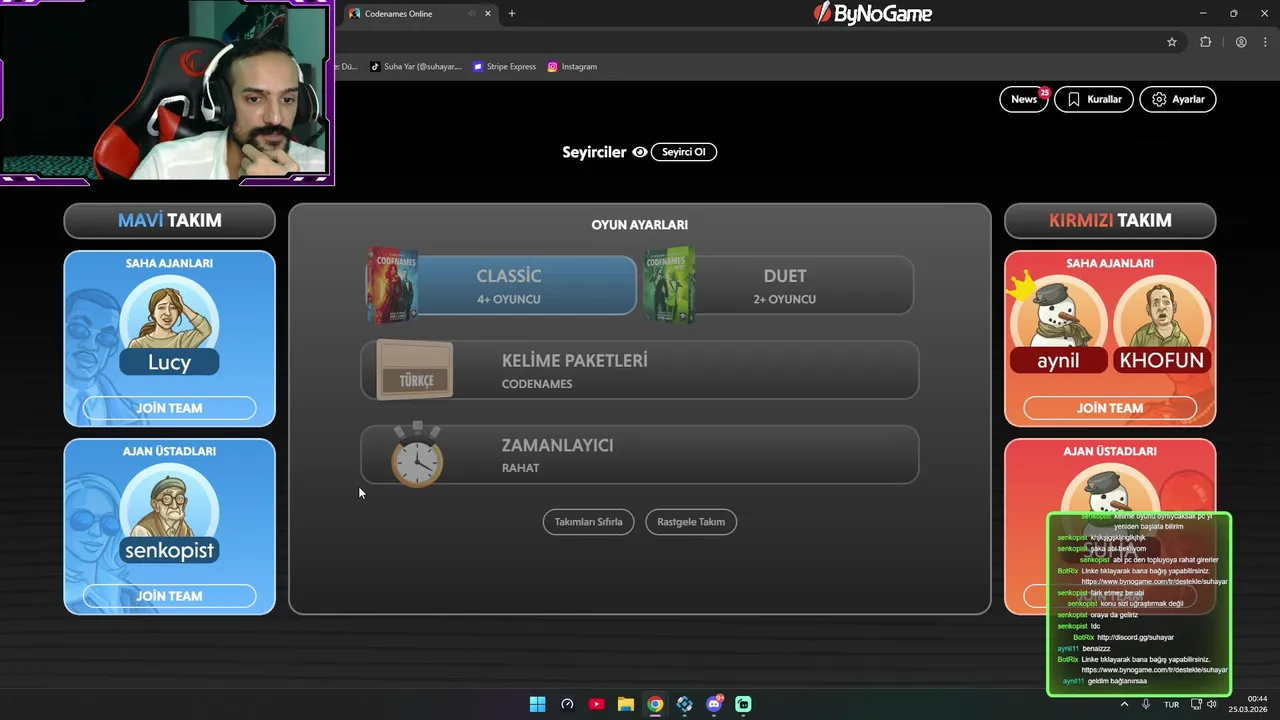
Task: Open the speedometer app in the taskbar
Action: pos(567,704)
